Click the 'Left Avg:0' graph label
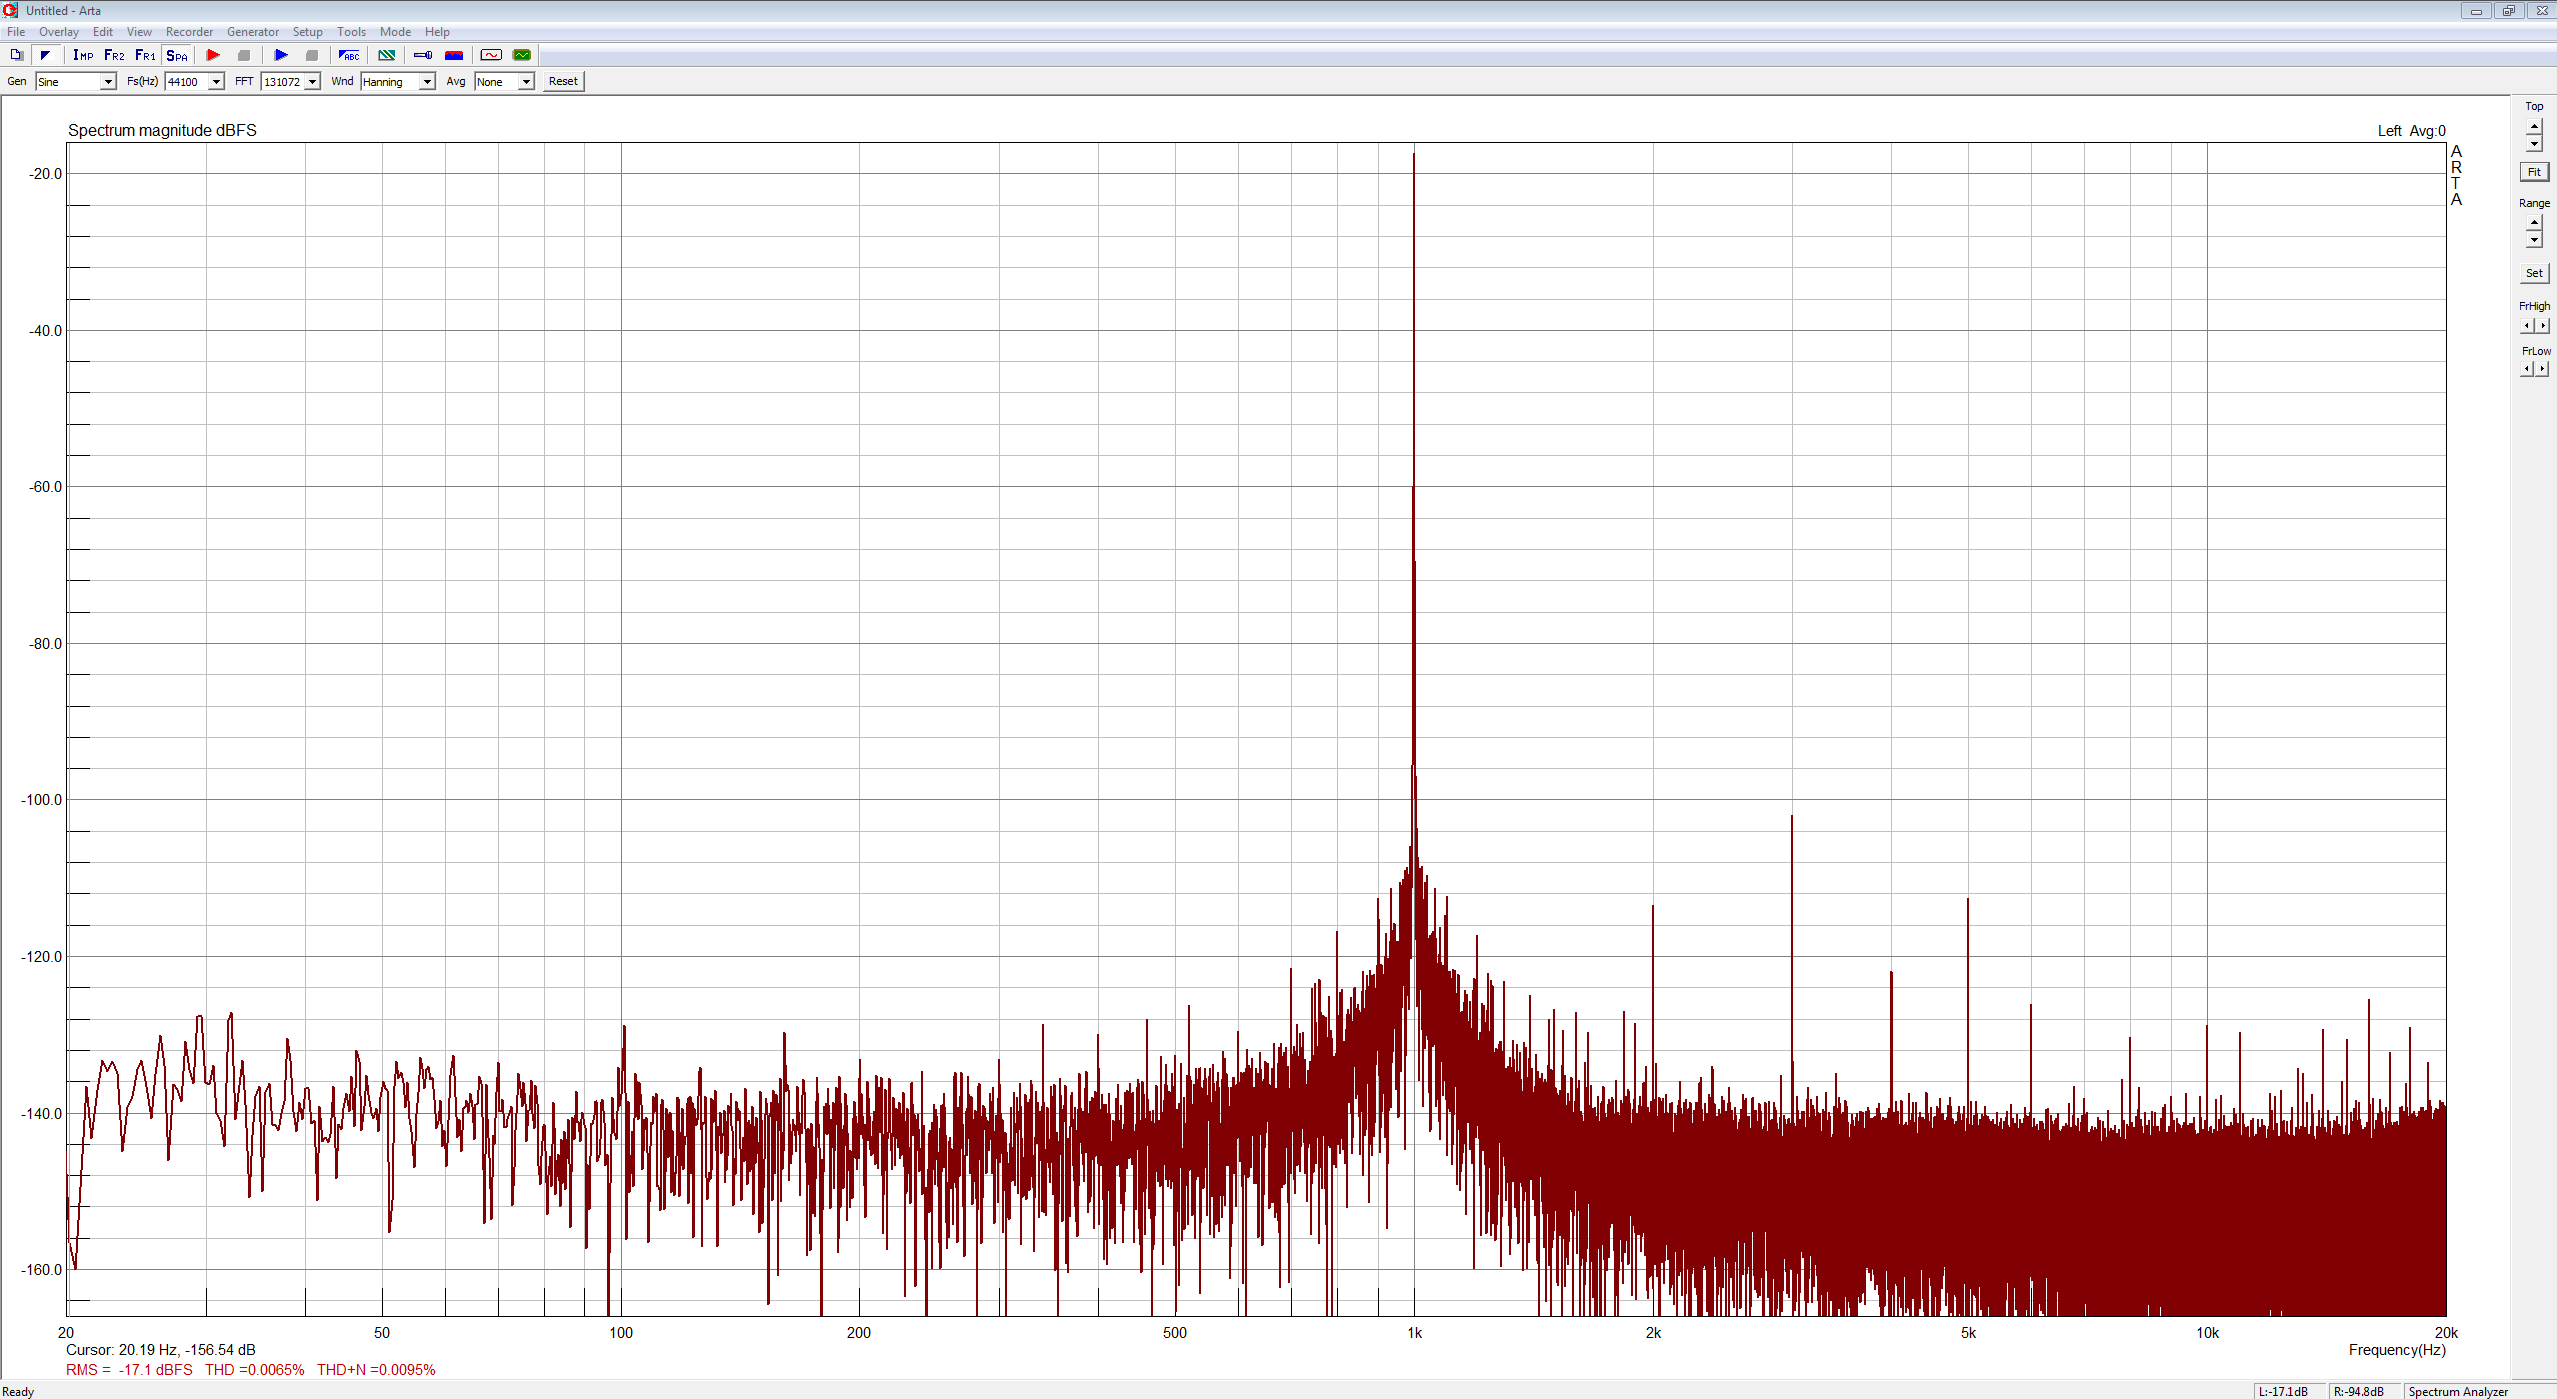This screenshot has width=2557, height=1399. coord(2411,131)
